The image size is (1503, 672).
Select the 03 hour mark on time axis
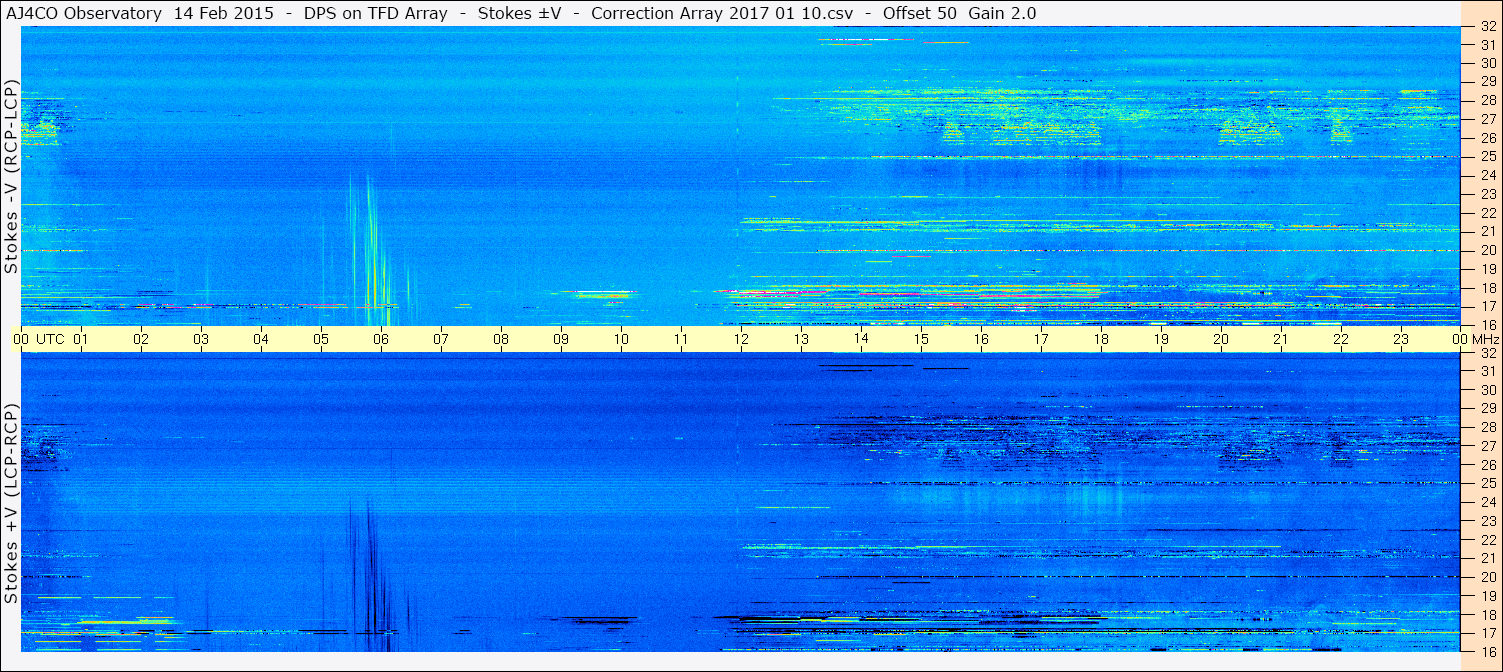coord(201,339)
